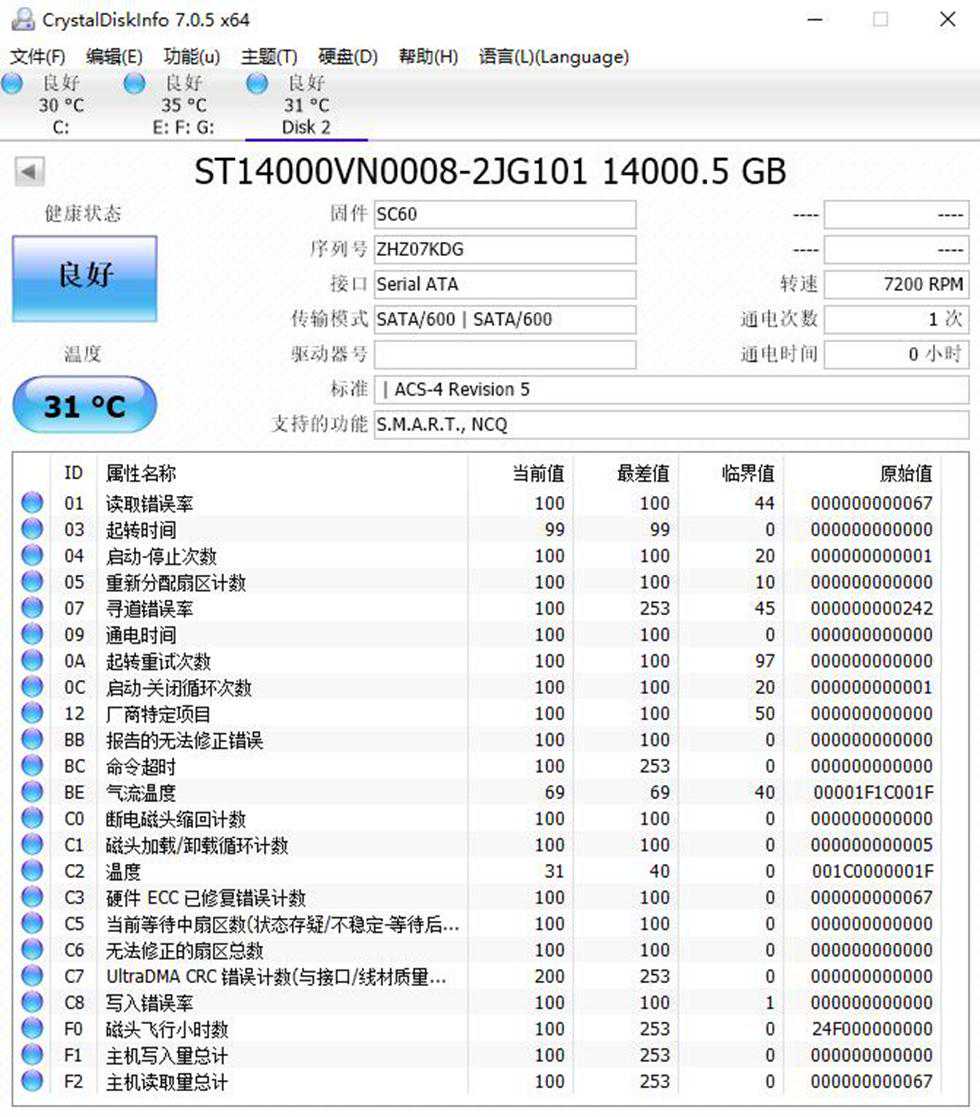Click status orb for 重新分配扇区计数 row
Viewport: 980px width, 1117px height.
pos(32,582)
